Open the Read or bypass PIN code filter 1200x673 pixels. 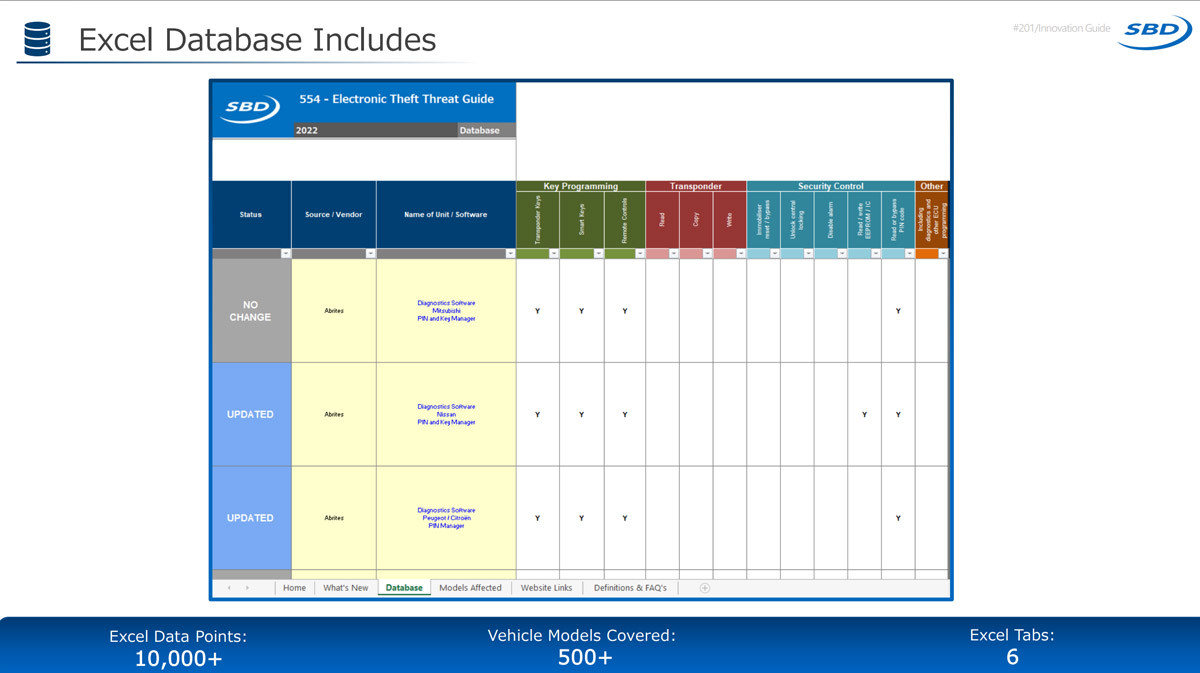pyautogui.click(x=909, y=254)
